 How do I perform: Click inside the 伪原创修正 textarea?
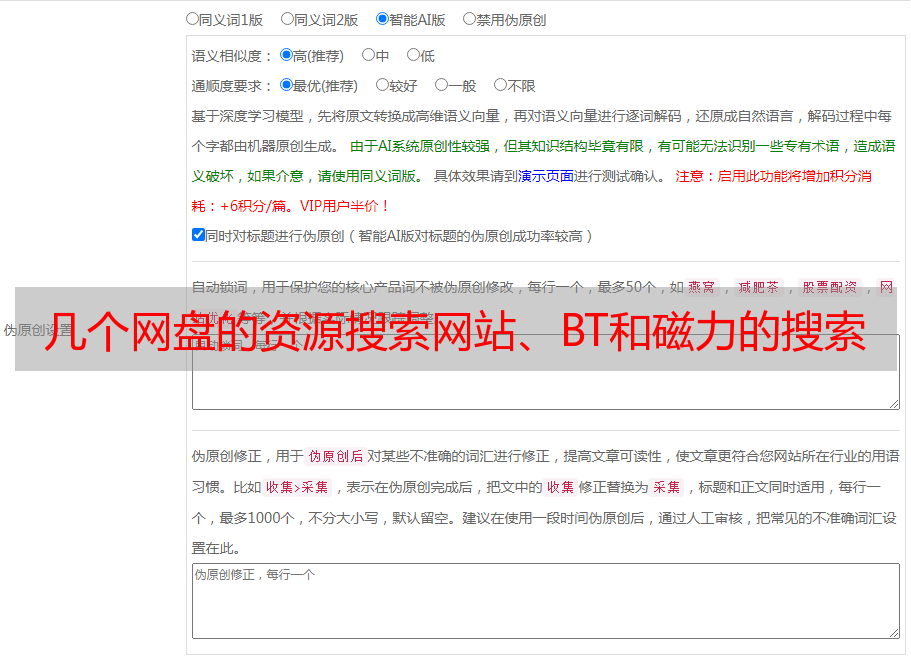pos(546,601)
